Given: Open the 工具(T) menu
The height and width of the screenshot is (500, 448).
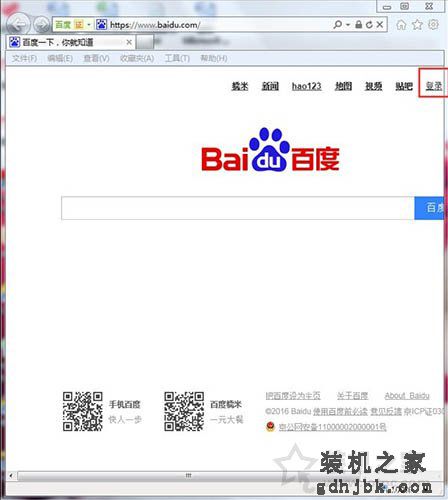Looking at the screenshot, I should 177,58.
